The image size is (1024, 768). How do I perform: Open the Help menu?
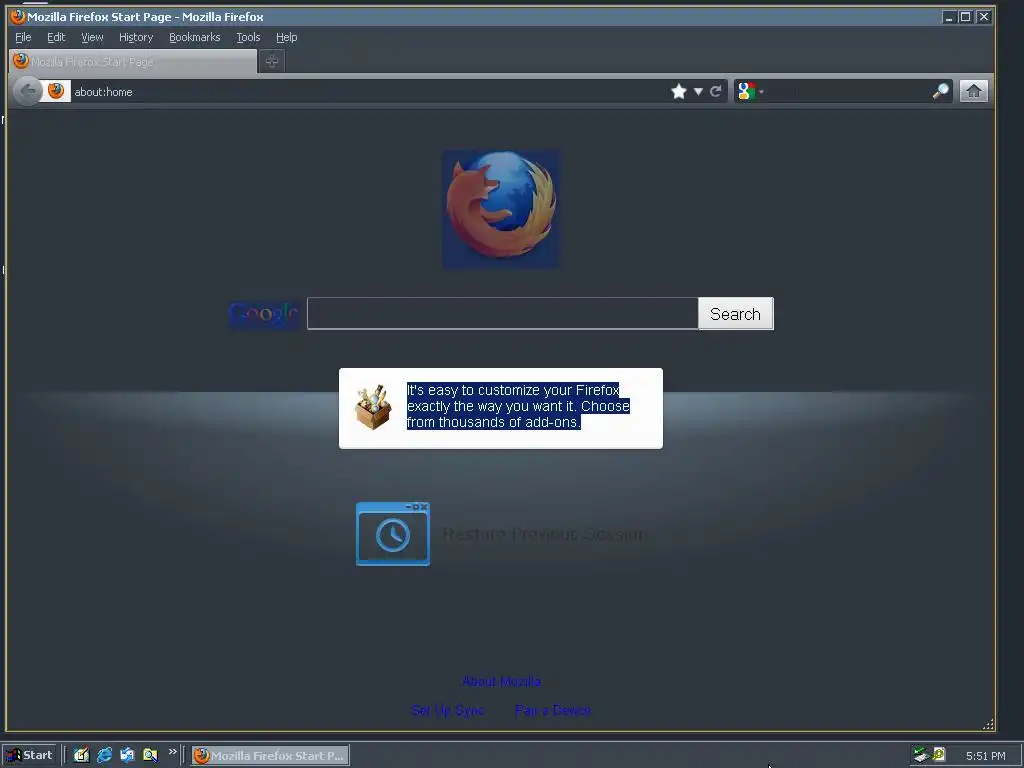[x=286, y=37]
